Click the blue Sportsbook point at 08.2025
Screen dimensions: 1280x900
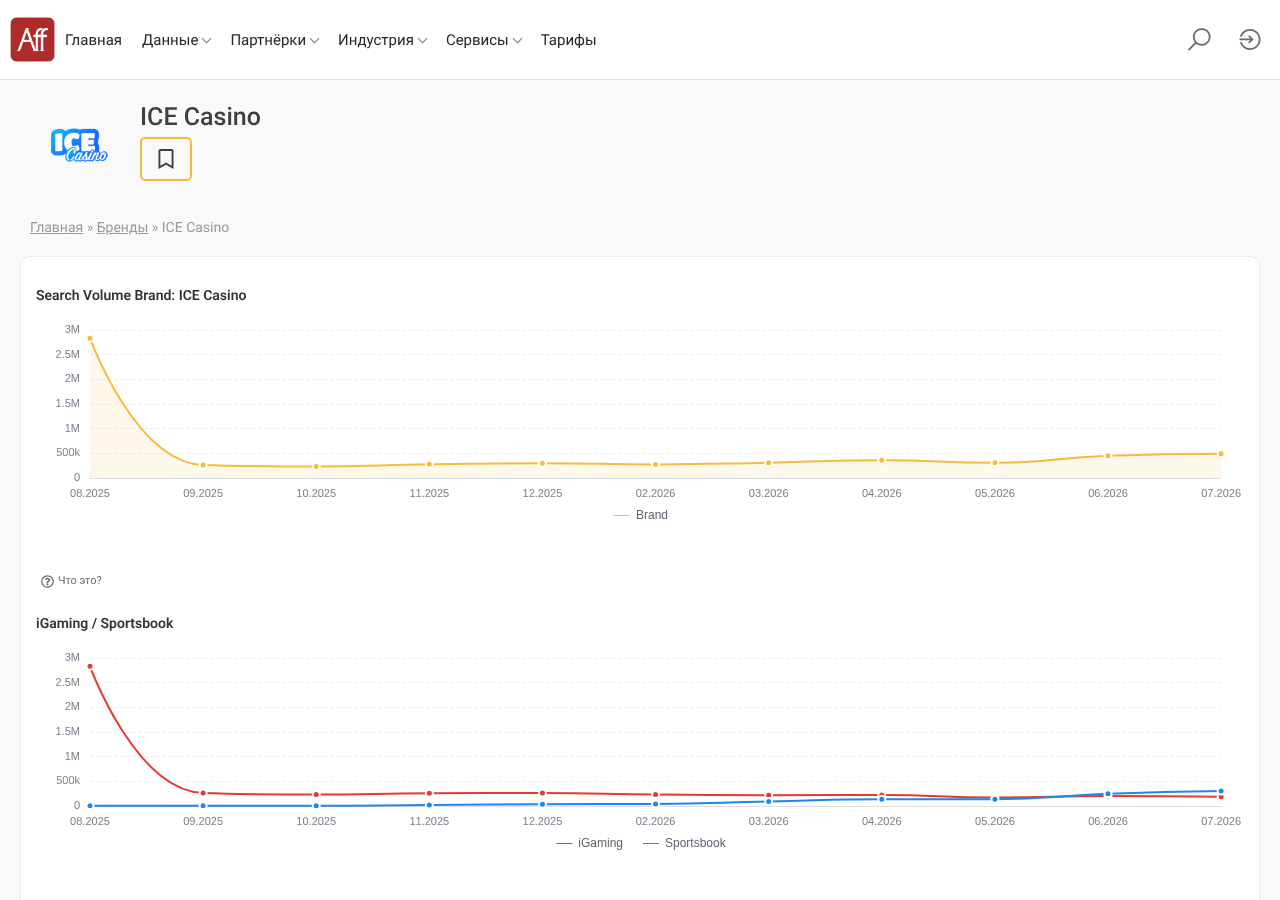click(x=90, y=806)
